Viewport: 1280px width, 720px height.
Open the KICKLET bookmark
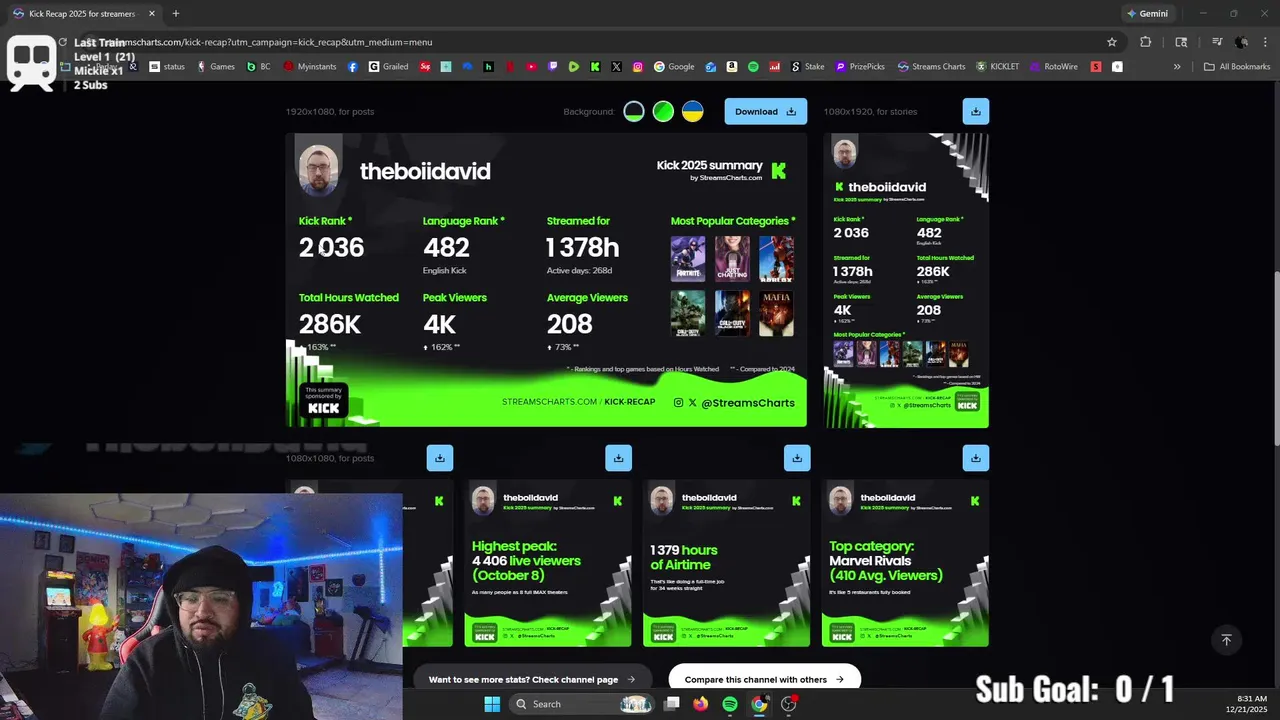[998, 67]
